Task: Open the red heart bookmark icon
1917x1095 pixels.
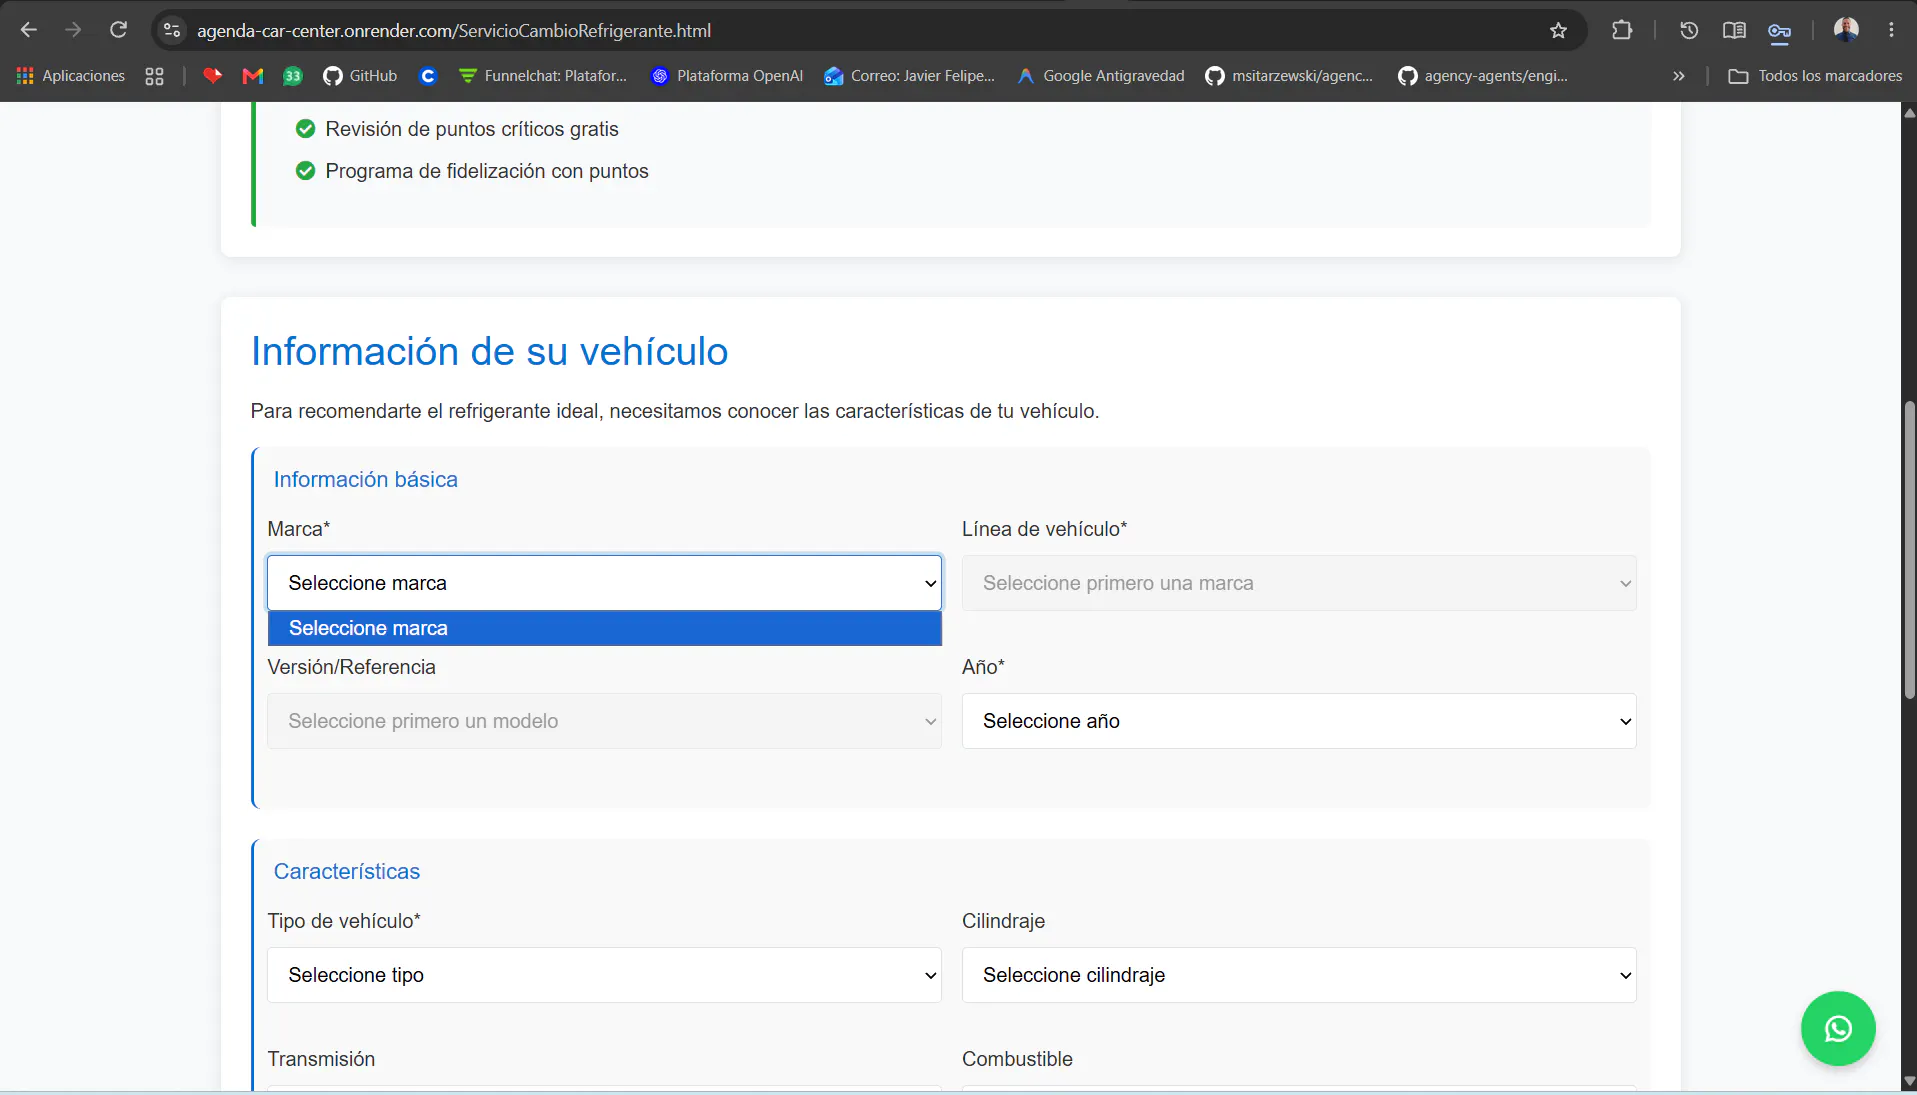Action: coord(212,76)
